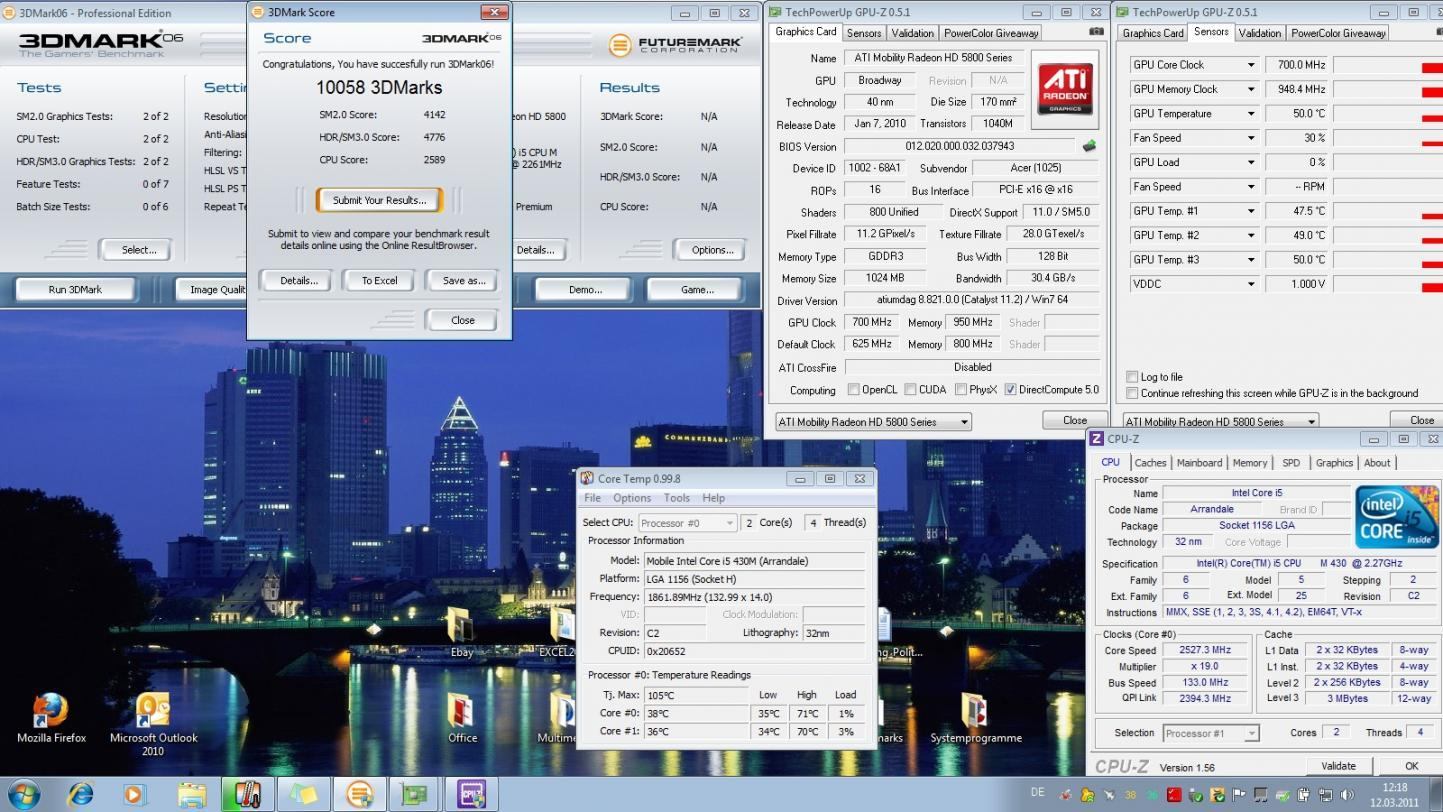Open the Memory tab in CPU-Z
This screenshot has height=812, width=1443.
coord(1250,463)
